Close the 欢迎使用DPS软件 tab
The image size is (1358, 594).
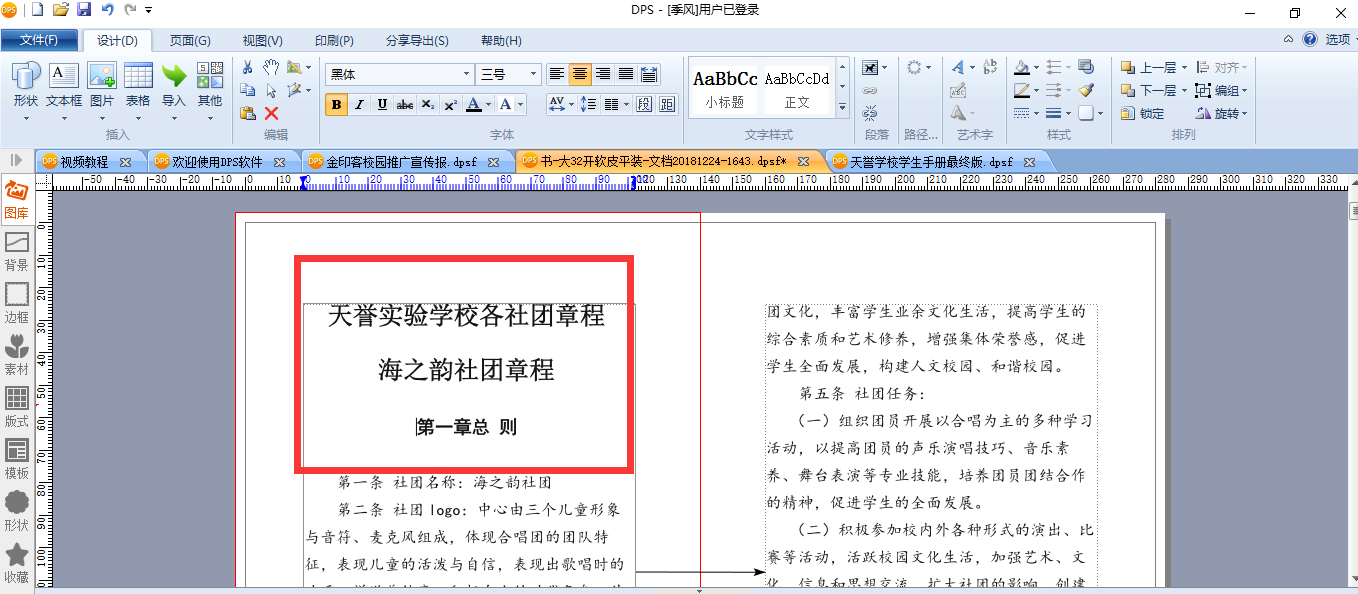pyautogui.click(x=279, y=162)
